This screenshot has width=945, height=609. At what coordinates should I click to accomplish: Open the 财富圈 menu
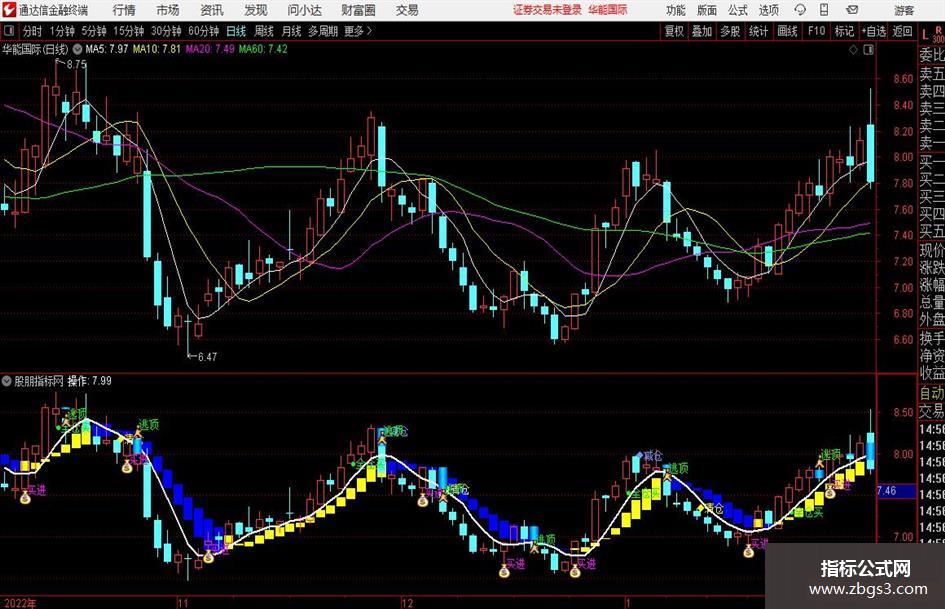pyautogui.click(x=358, y=10)
